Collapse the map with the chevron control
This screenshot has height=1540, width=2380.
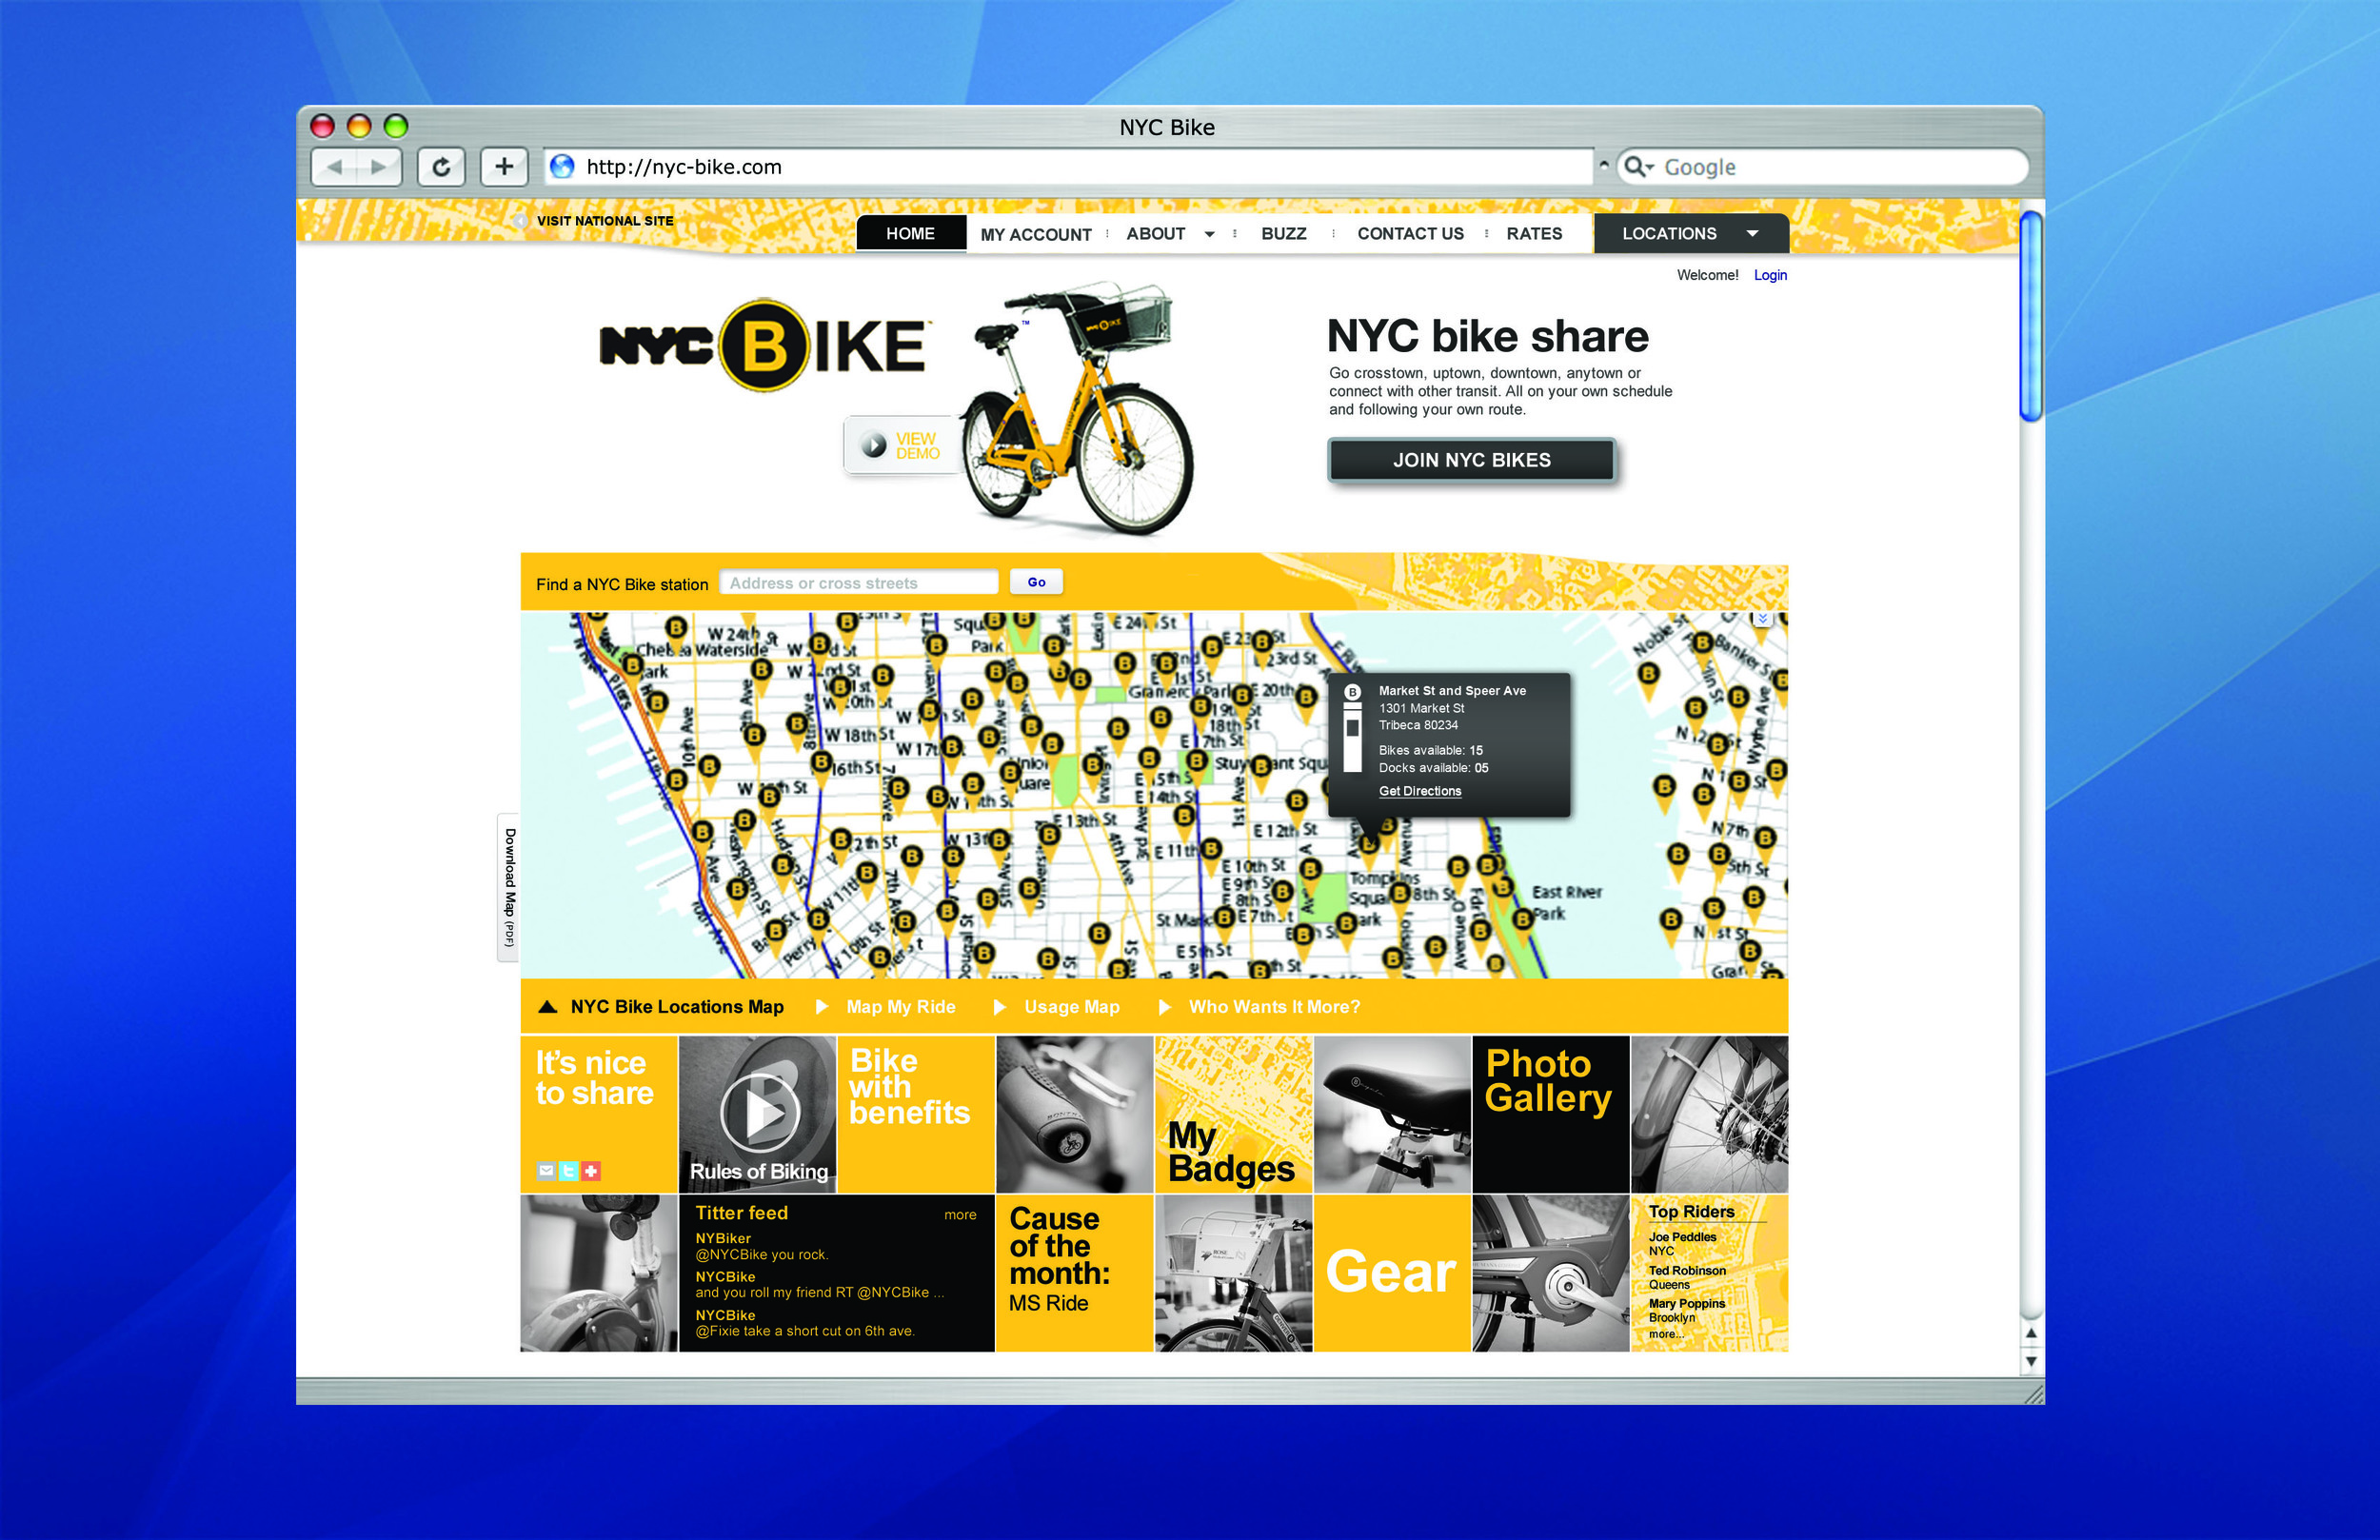pos(1761,618)
